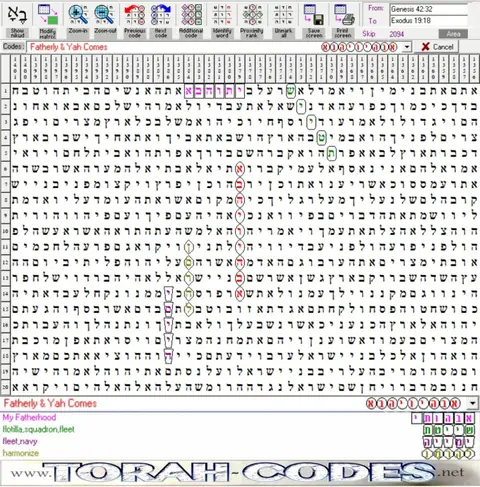The image size is (480, 487).
Task: Click the red-circled letter in matrix row 6
Action: click(x=239, y=169)
